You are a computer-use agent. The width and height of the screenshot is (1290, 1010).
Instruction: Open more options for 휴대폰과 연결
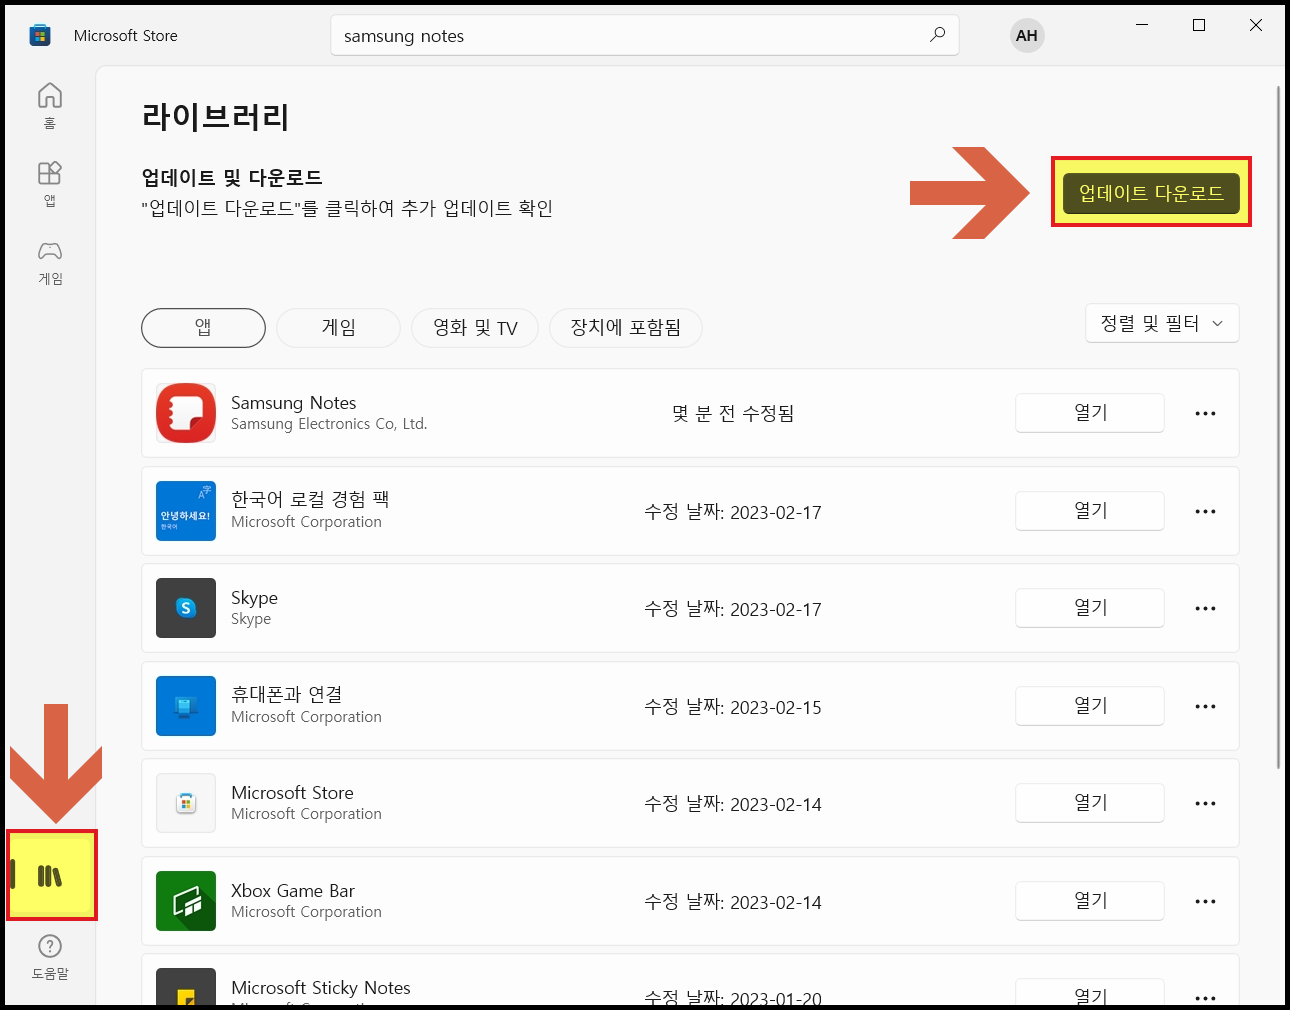(1205, 706)
